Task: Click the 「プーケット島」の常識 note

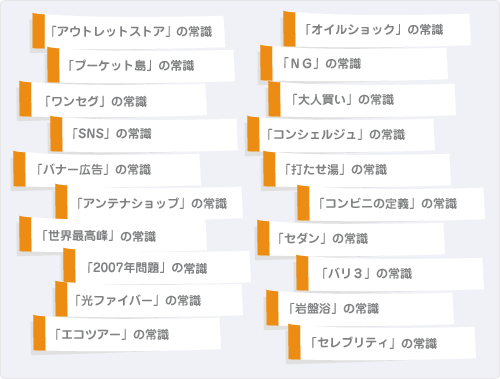Action: [141, 65]
